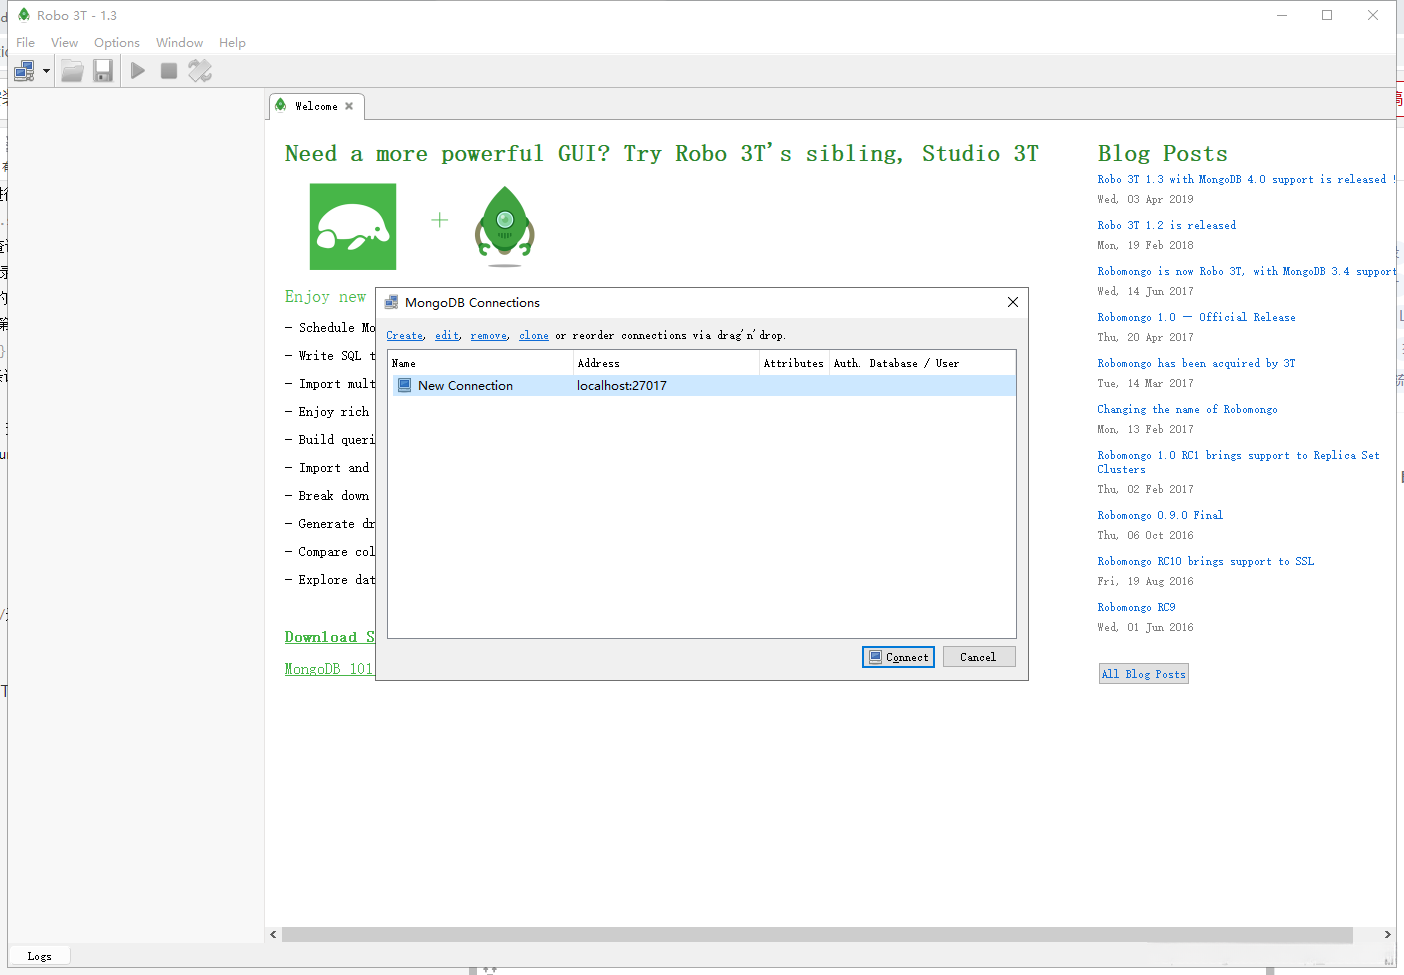This screenshot has height=975, width=1404.
Task: Click the Create connection link
Action: pyautogui.click(x=405, y=336)
